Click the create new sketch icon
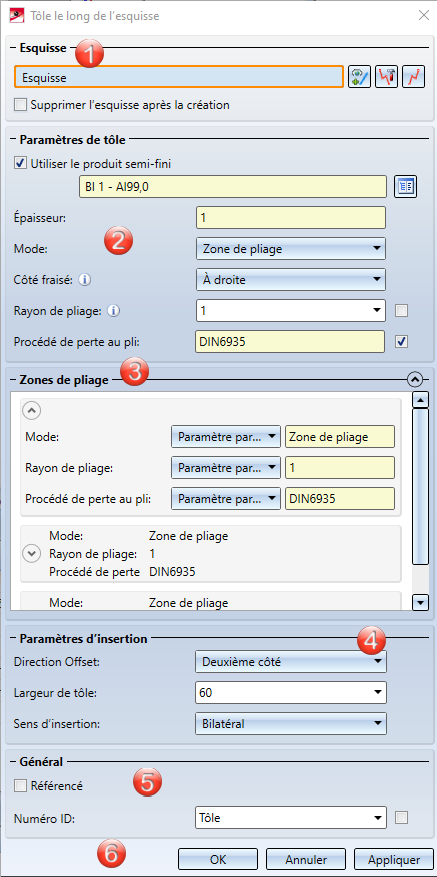Viewport: 437px width, 877px height. click(361, 77)
